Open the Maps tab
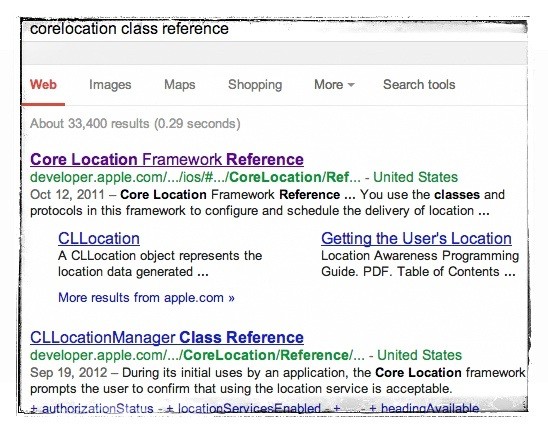This screenshot has width=548, height=433. point(180,85)
